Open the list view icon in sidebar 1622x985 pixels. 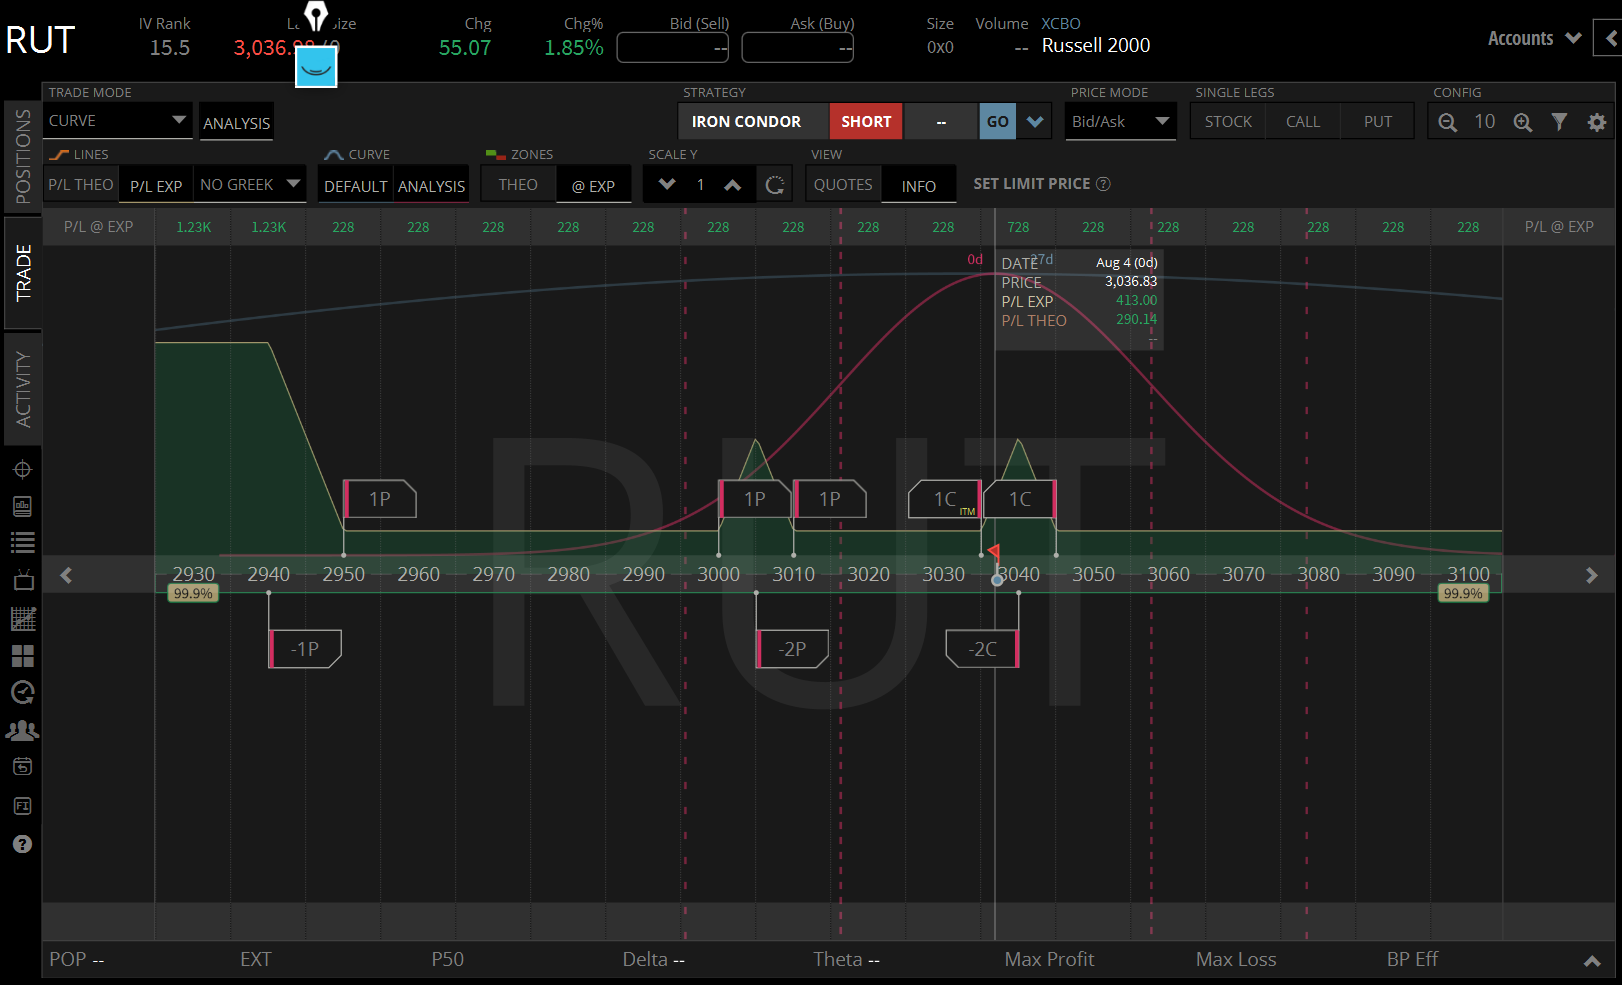tap(22, 543)
